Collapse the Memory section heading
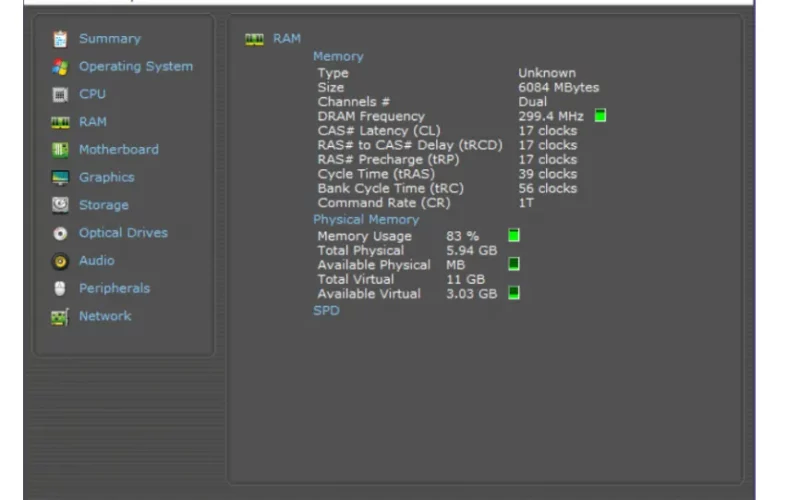The width and height of the screenshot is (800, 500). pos(338,56)
